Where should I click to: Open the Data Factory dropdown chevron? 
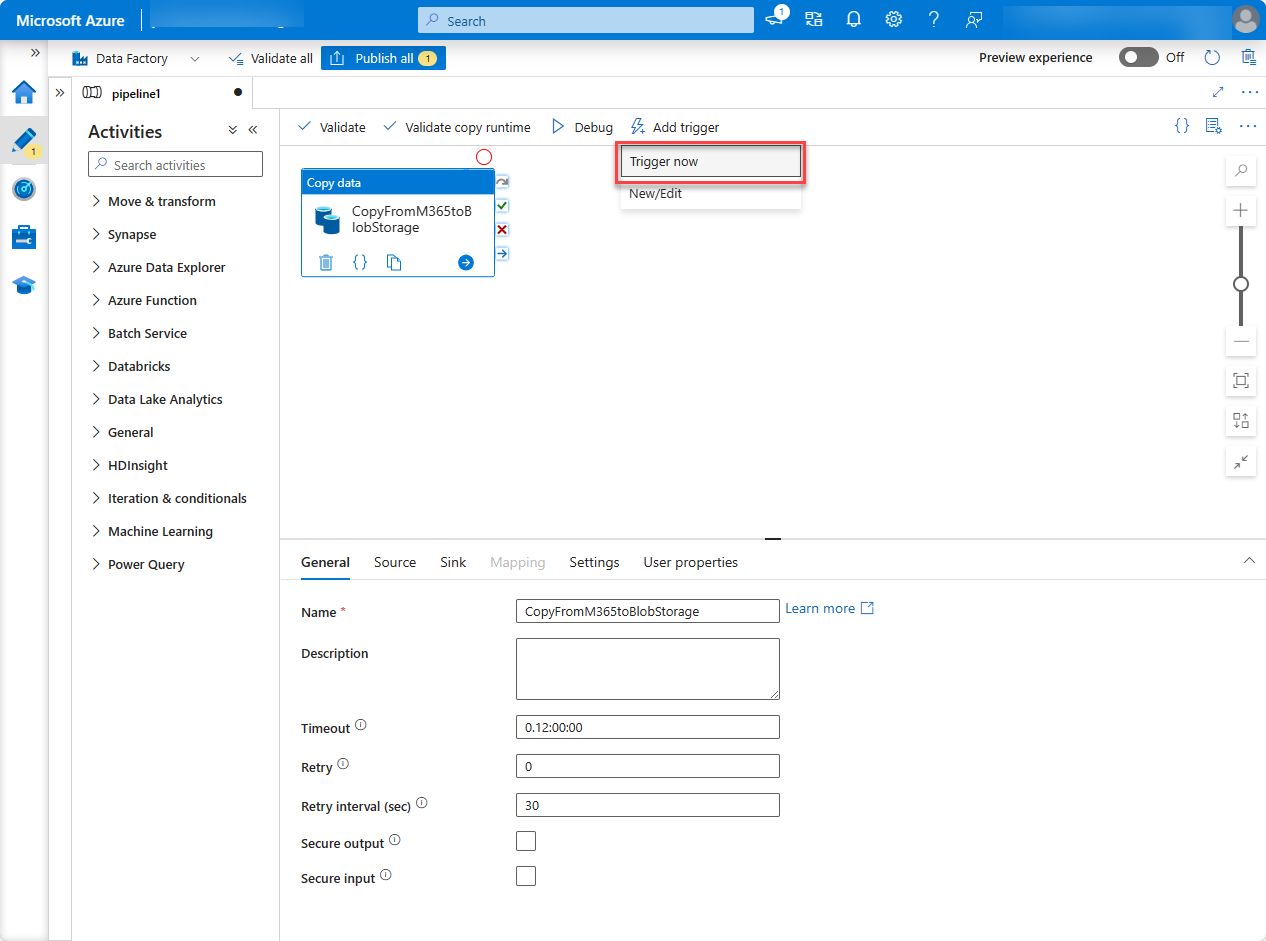[194, 58]
